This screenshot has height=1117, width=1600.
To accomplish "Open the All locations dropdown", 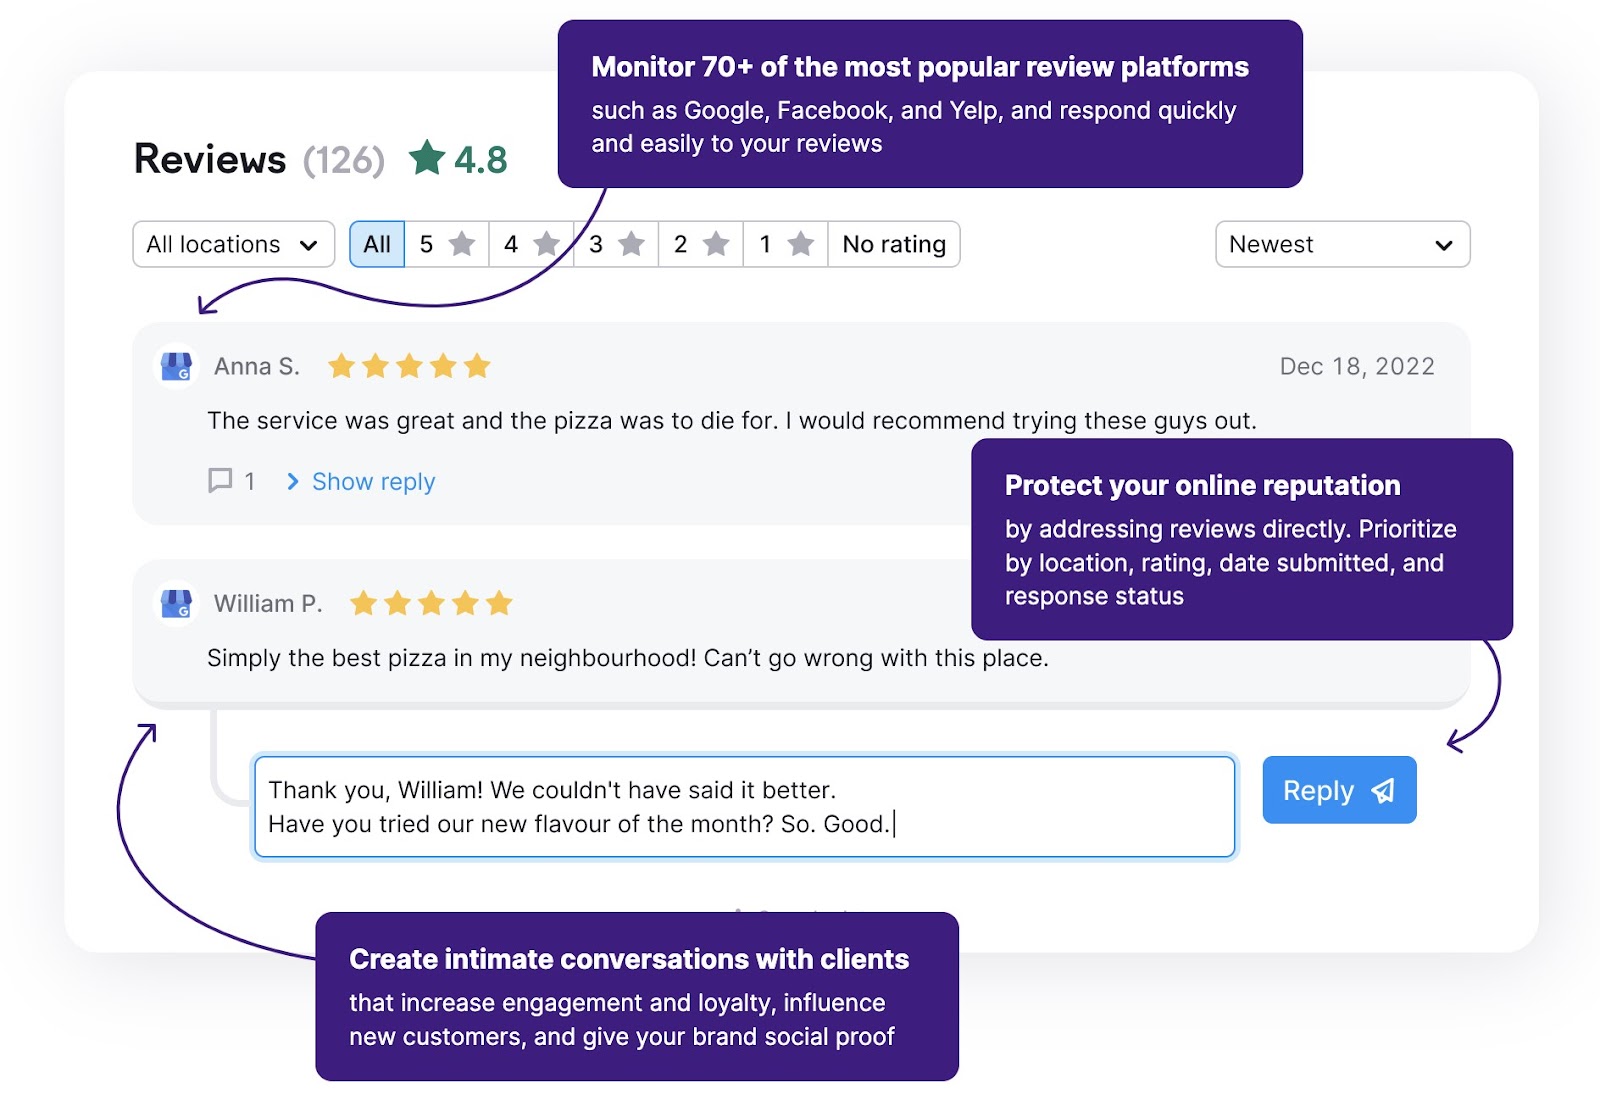I will pos(233,243).
